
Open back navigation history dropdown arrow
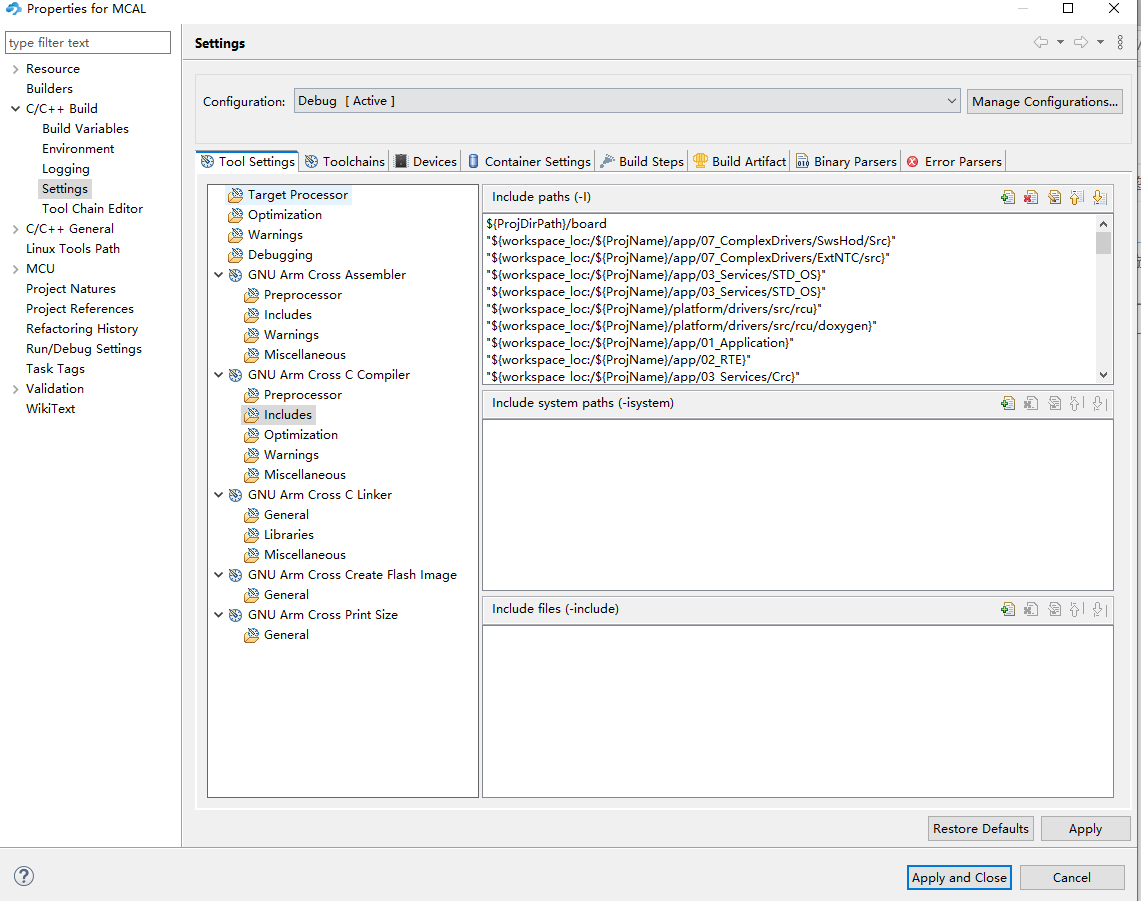click(1060, 42)
